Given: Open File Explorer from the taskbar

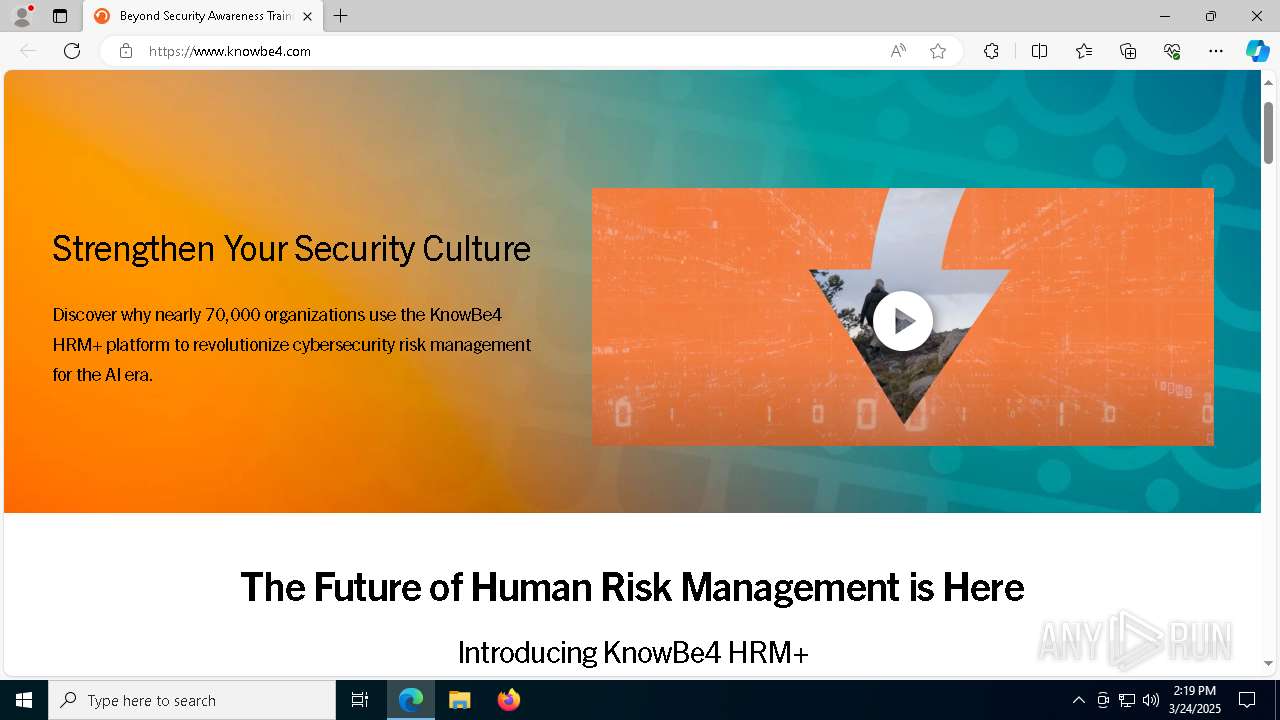Looking at the screenshot, I should click(459, 700).
